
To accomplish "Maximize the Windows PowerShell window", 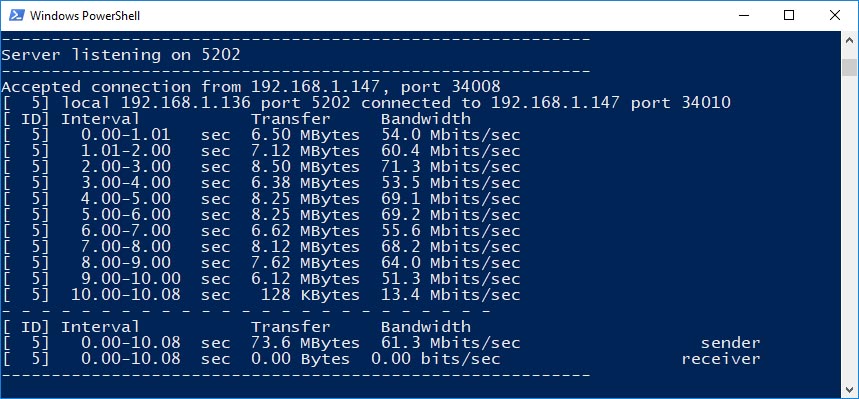I will pyautogui.click(x=789, y=15).
